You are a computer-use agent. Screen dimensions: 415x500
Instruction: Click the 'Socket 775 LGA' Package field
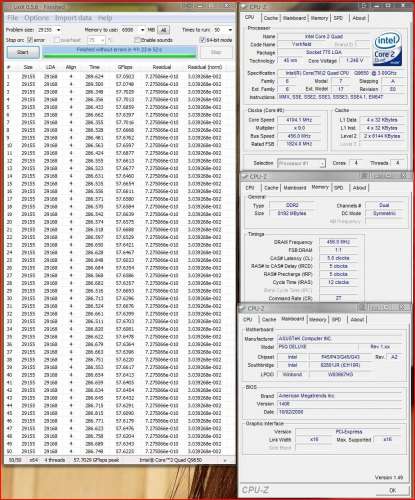point(324,52)
